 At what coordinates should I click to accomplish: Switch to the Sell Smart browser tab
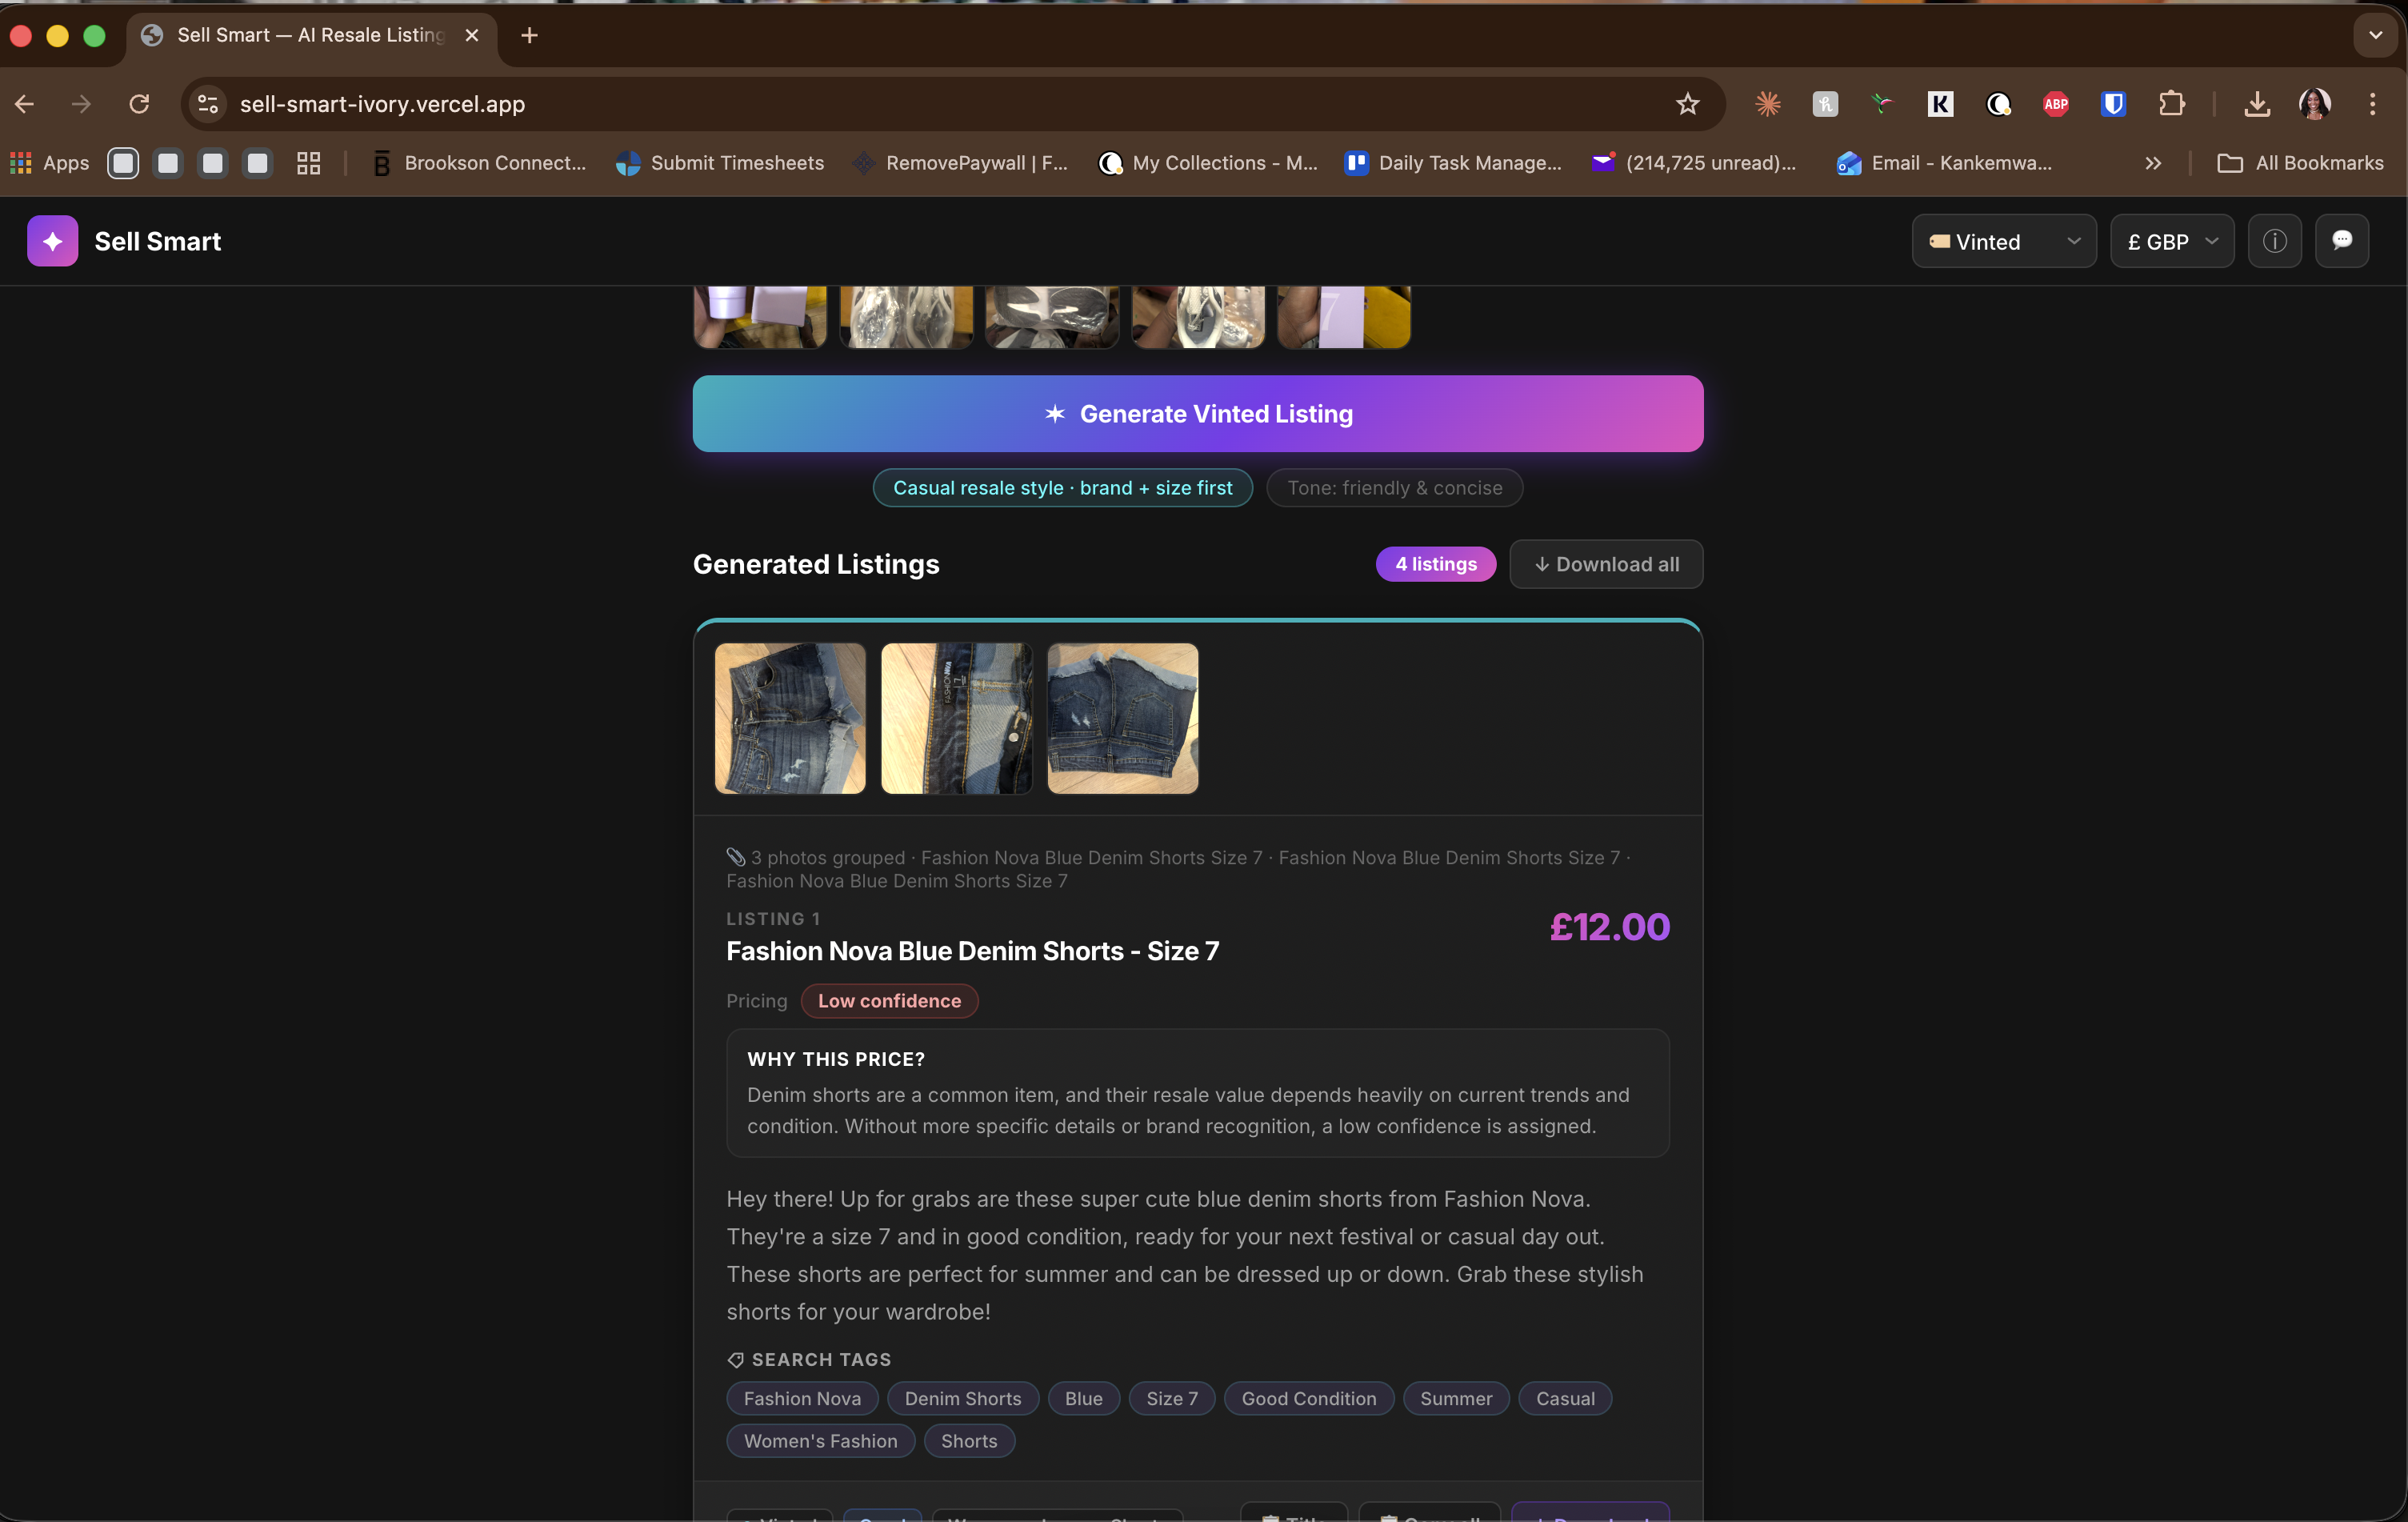(x=310, y=35)
